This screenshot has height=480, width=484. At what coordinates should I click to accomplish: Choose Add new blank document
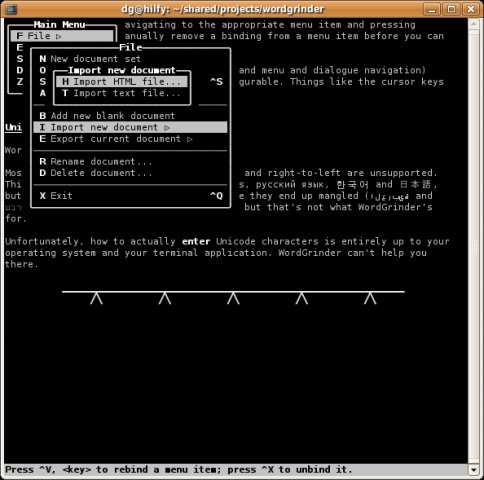tap(107, 116)
